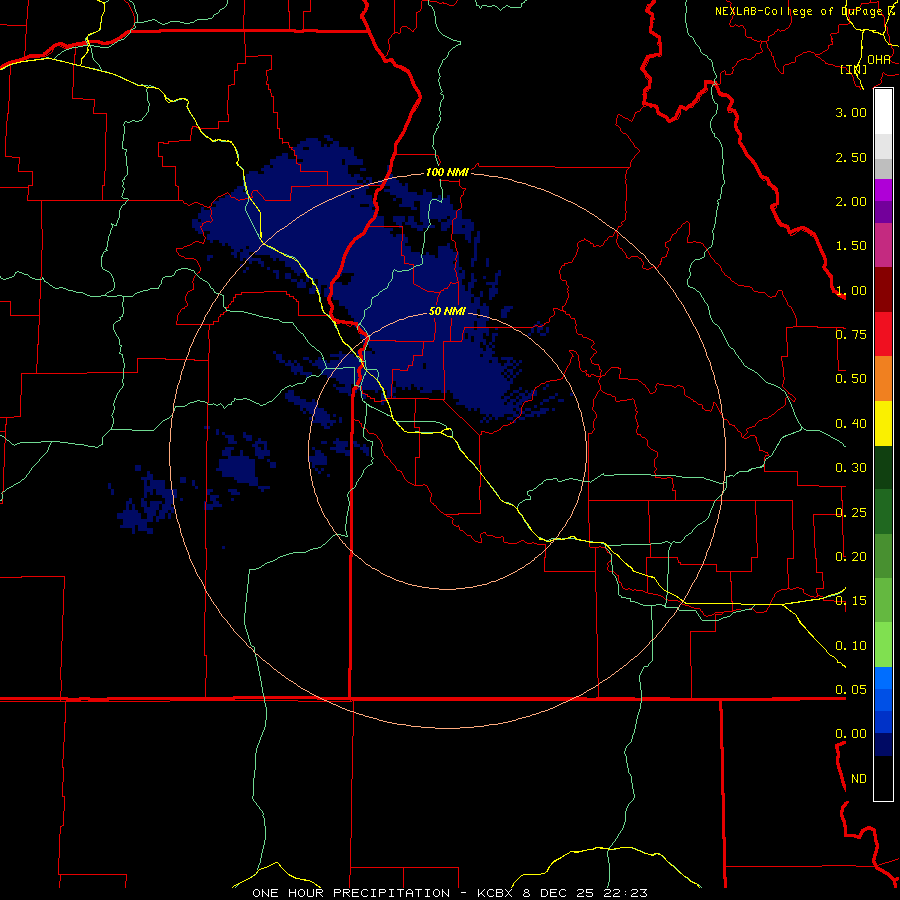Click the 2.50 legend value
The image size is (900, 900).
coord(851,157)
